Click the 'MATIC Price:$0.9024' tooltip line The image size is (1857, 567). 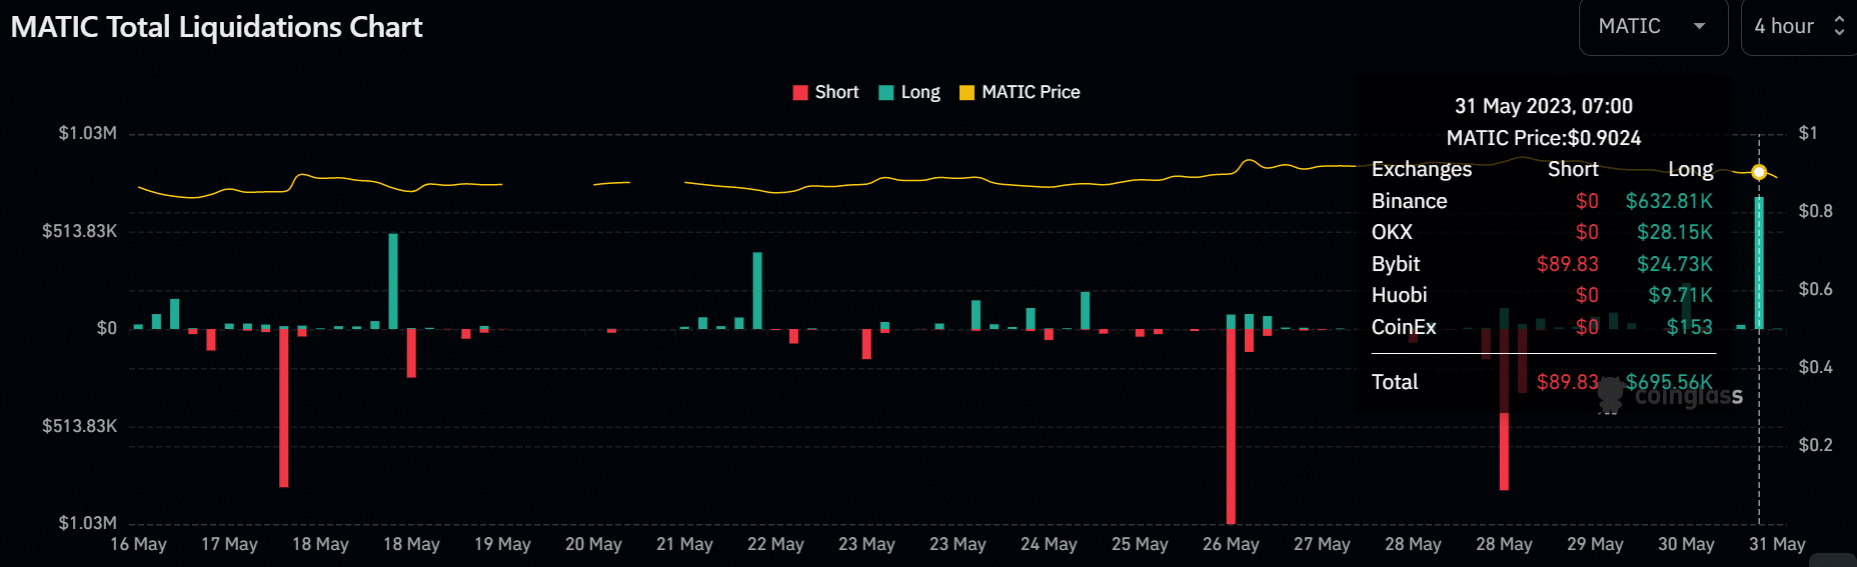[x=1543, y=138]
